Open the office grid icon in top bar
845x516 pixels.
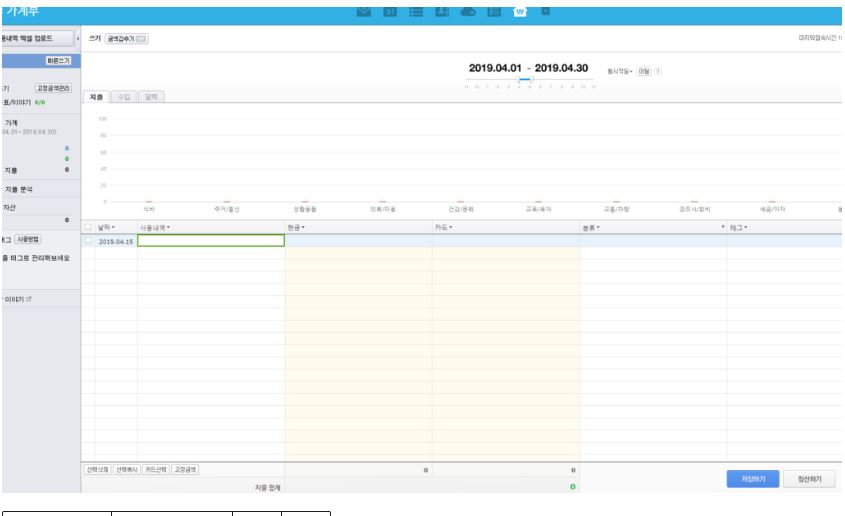click(x=494, y=11)
